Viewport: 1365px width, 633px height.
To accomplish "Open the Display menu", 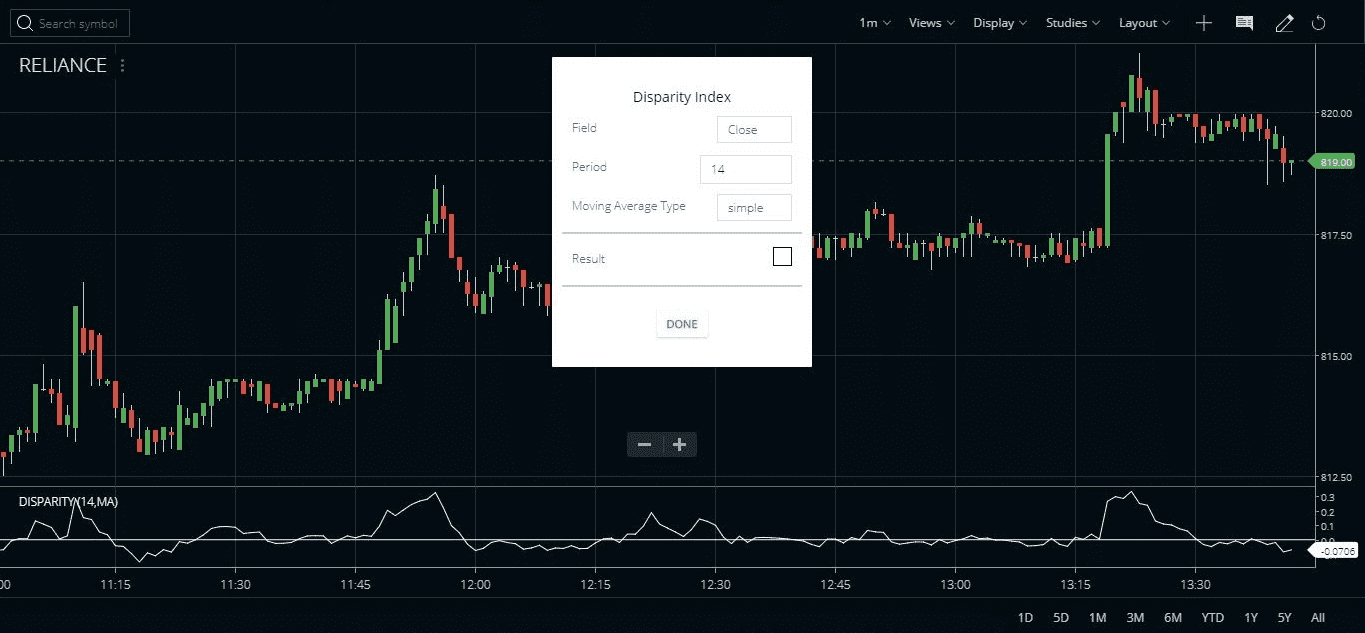I will (x=998, y=22).
